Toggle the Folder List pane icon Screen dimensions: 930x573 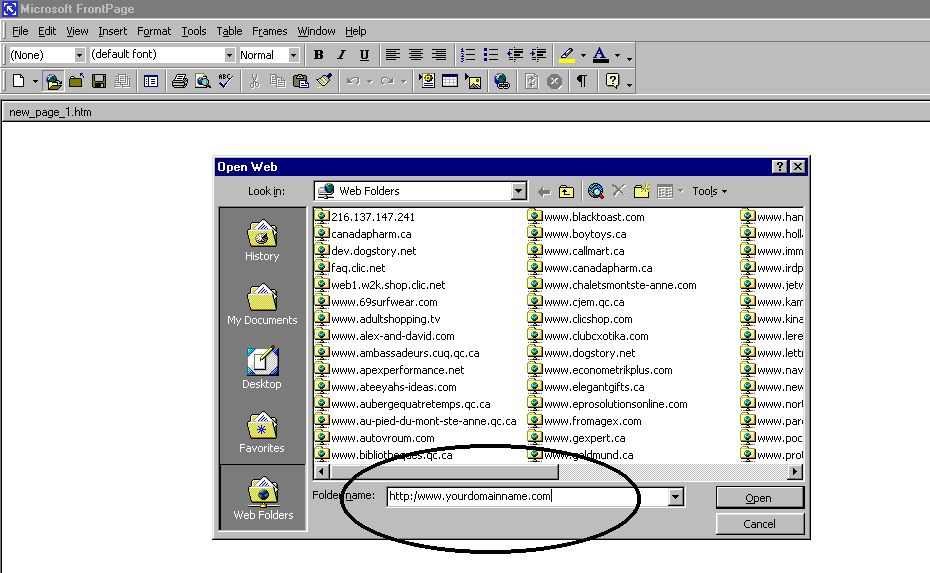click(x=151, y=81)
